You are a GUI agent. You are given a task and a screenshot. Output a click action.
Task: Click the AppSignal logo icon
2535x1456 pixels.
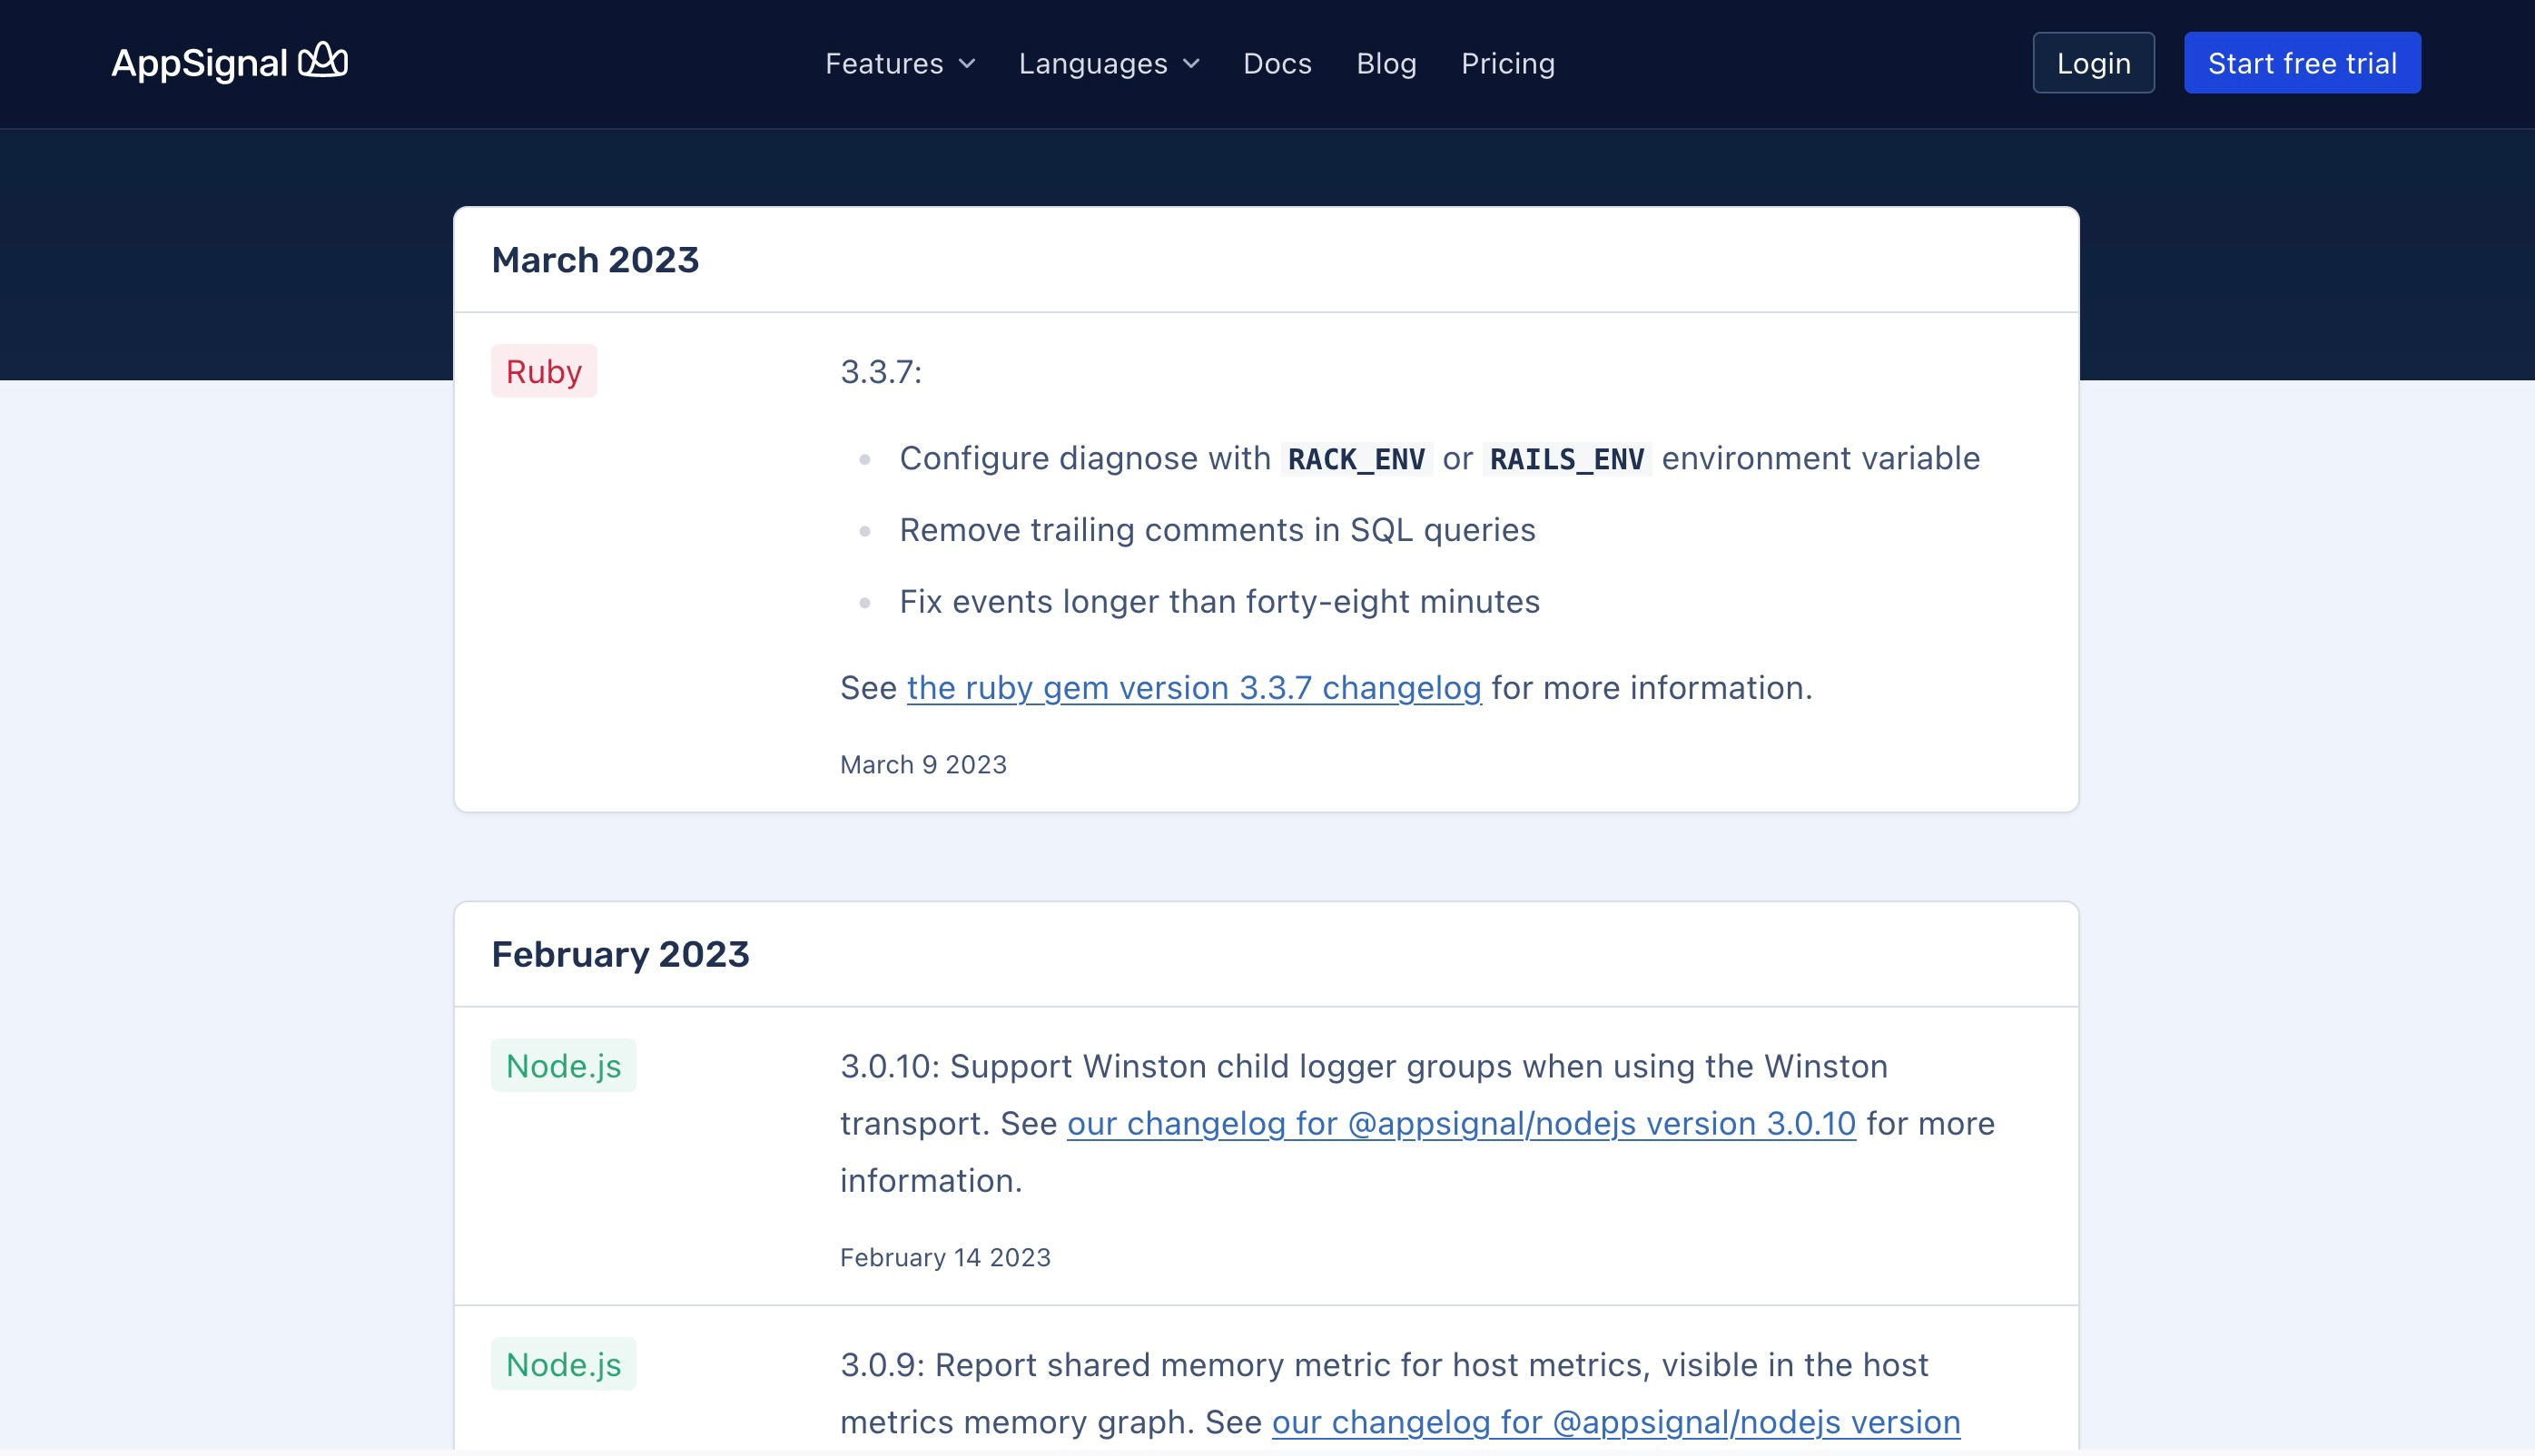pyautogui.click(x=323, y=60)
